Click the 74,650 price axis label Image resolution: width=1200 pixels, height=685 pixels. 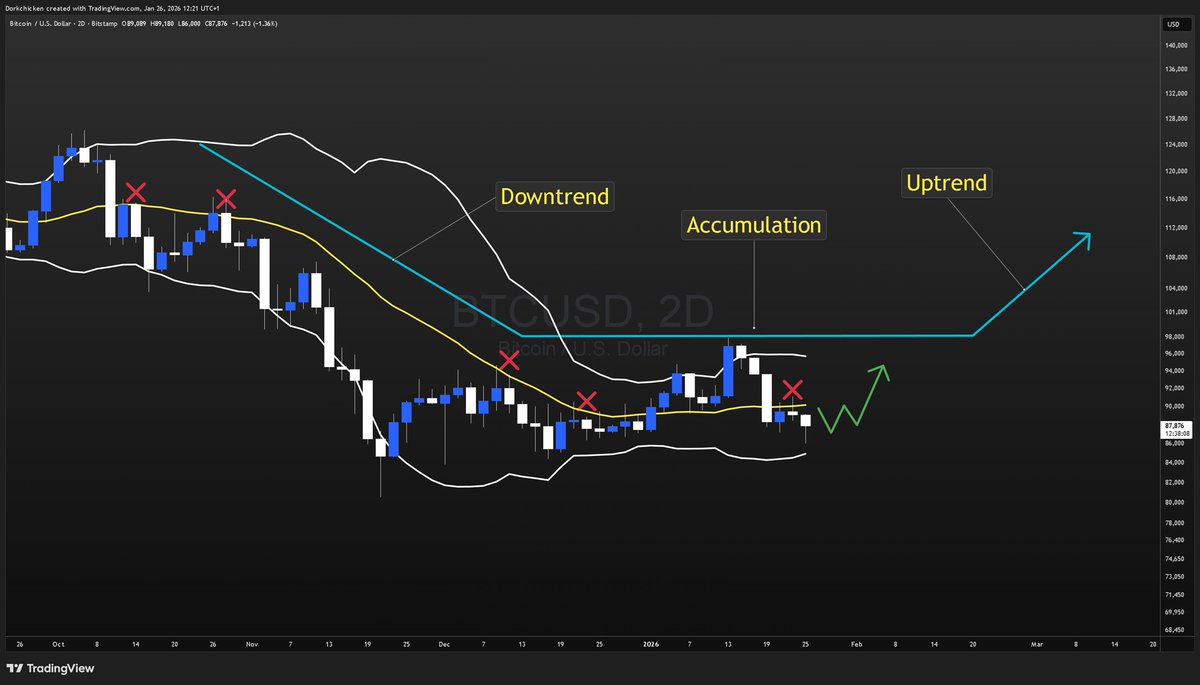pyautogui.click(x=1176, y=559)
